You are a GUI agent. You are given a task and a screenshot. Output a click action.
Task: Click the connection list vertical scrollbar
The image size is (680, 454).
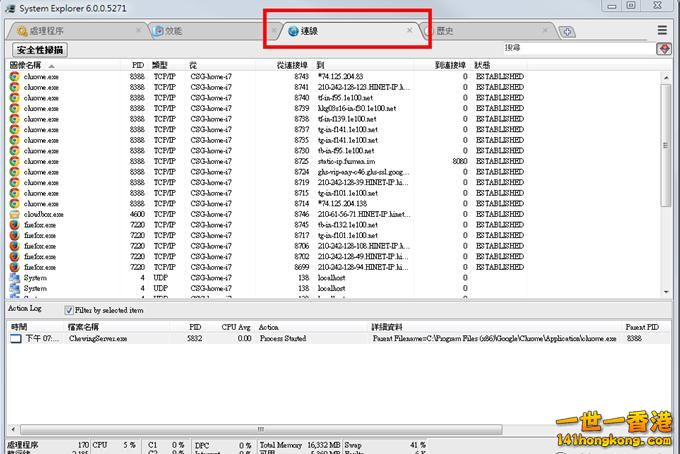(x=666, y=180)
